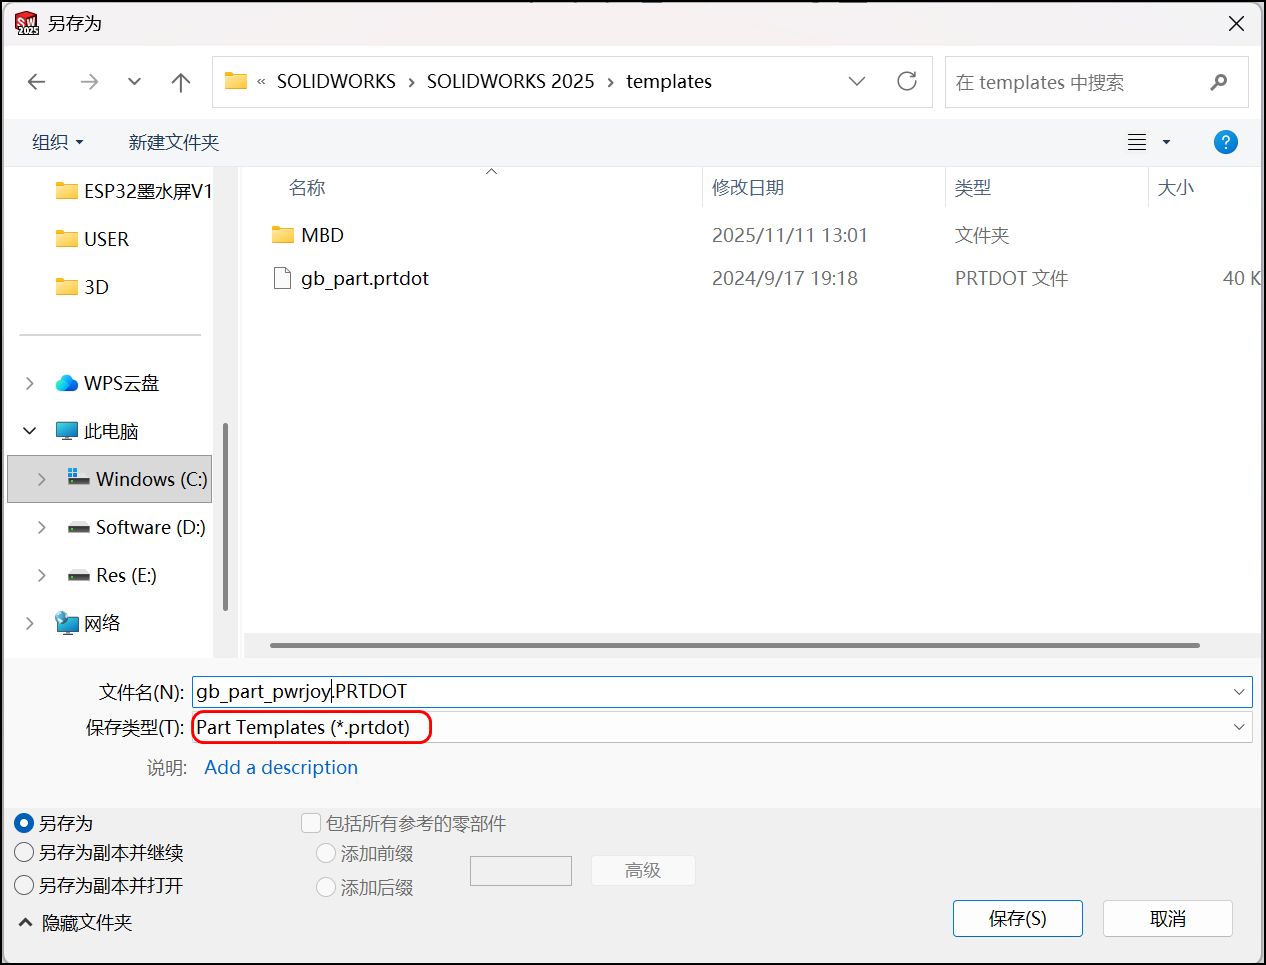Sort by 修改日期 column header
1266x965 pixels.
pos(748,188)
